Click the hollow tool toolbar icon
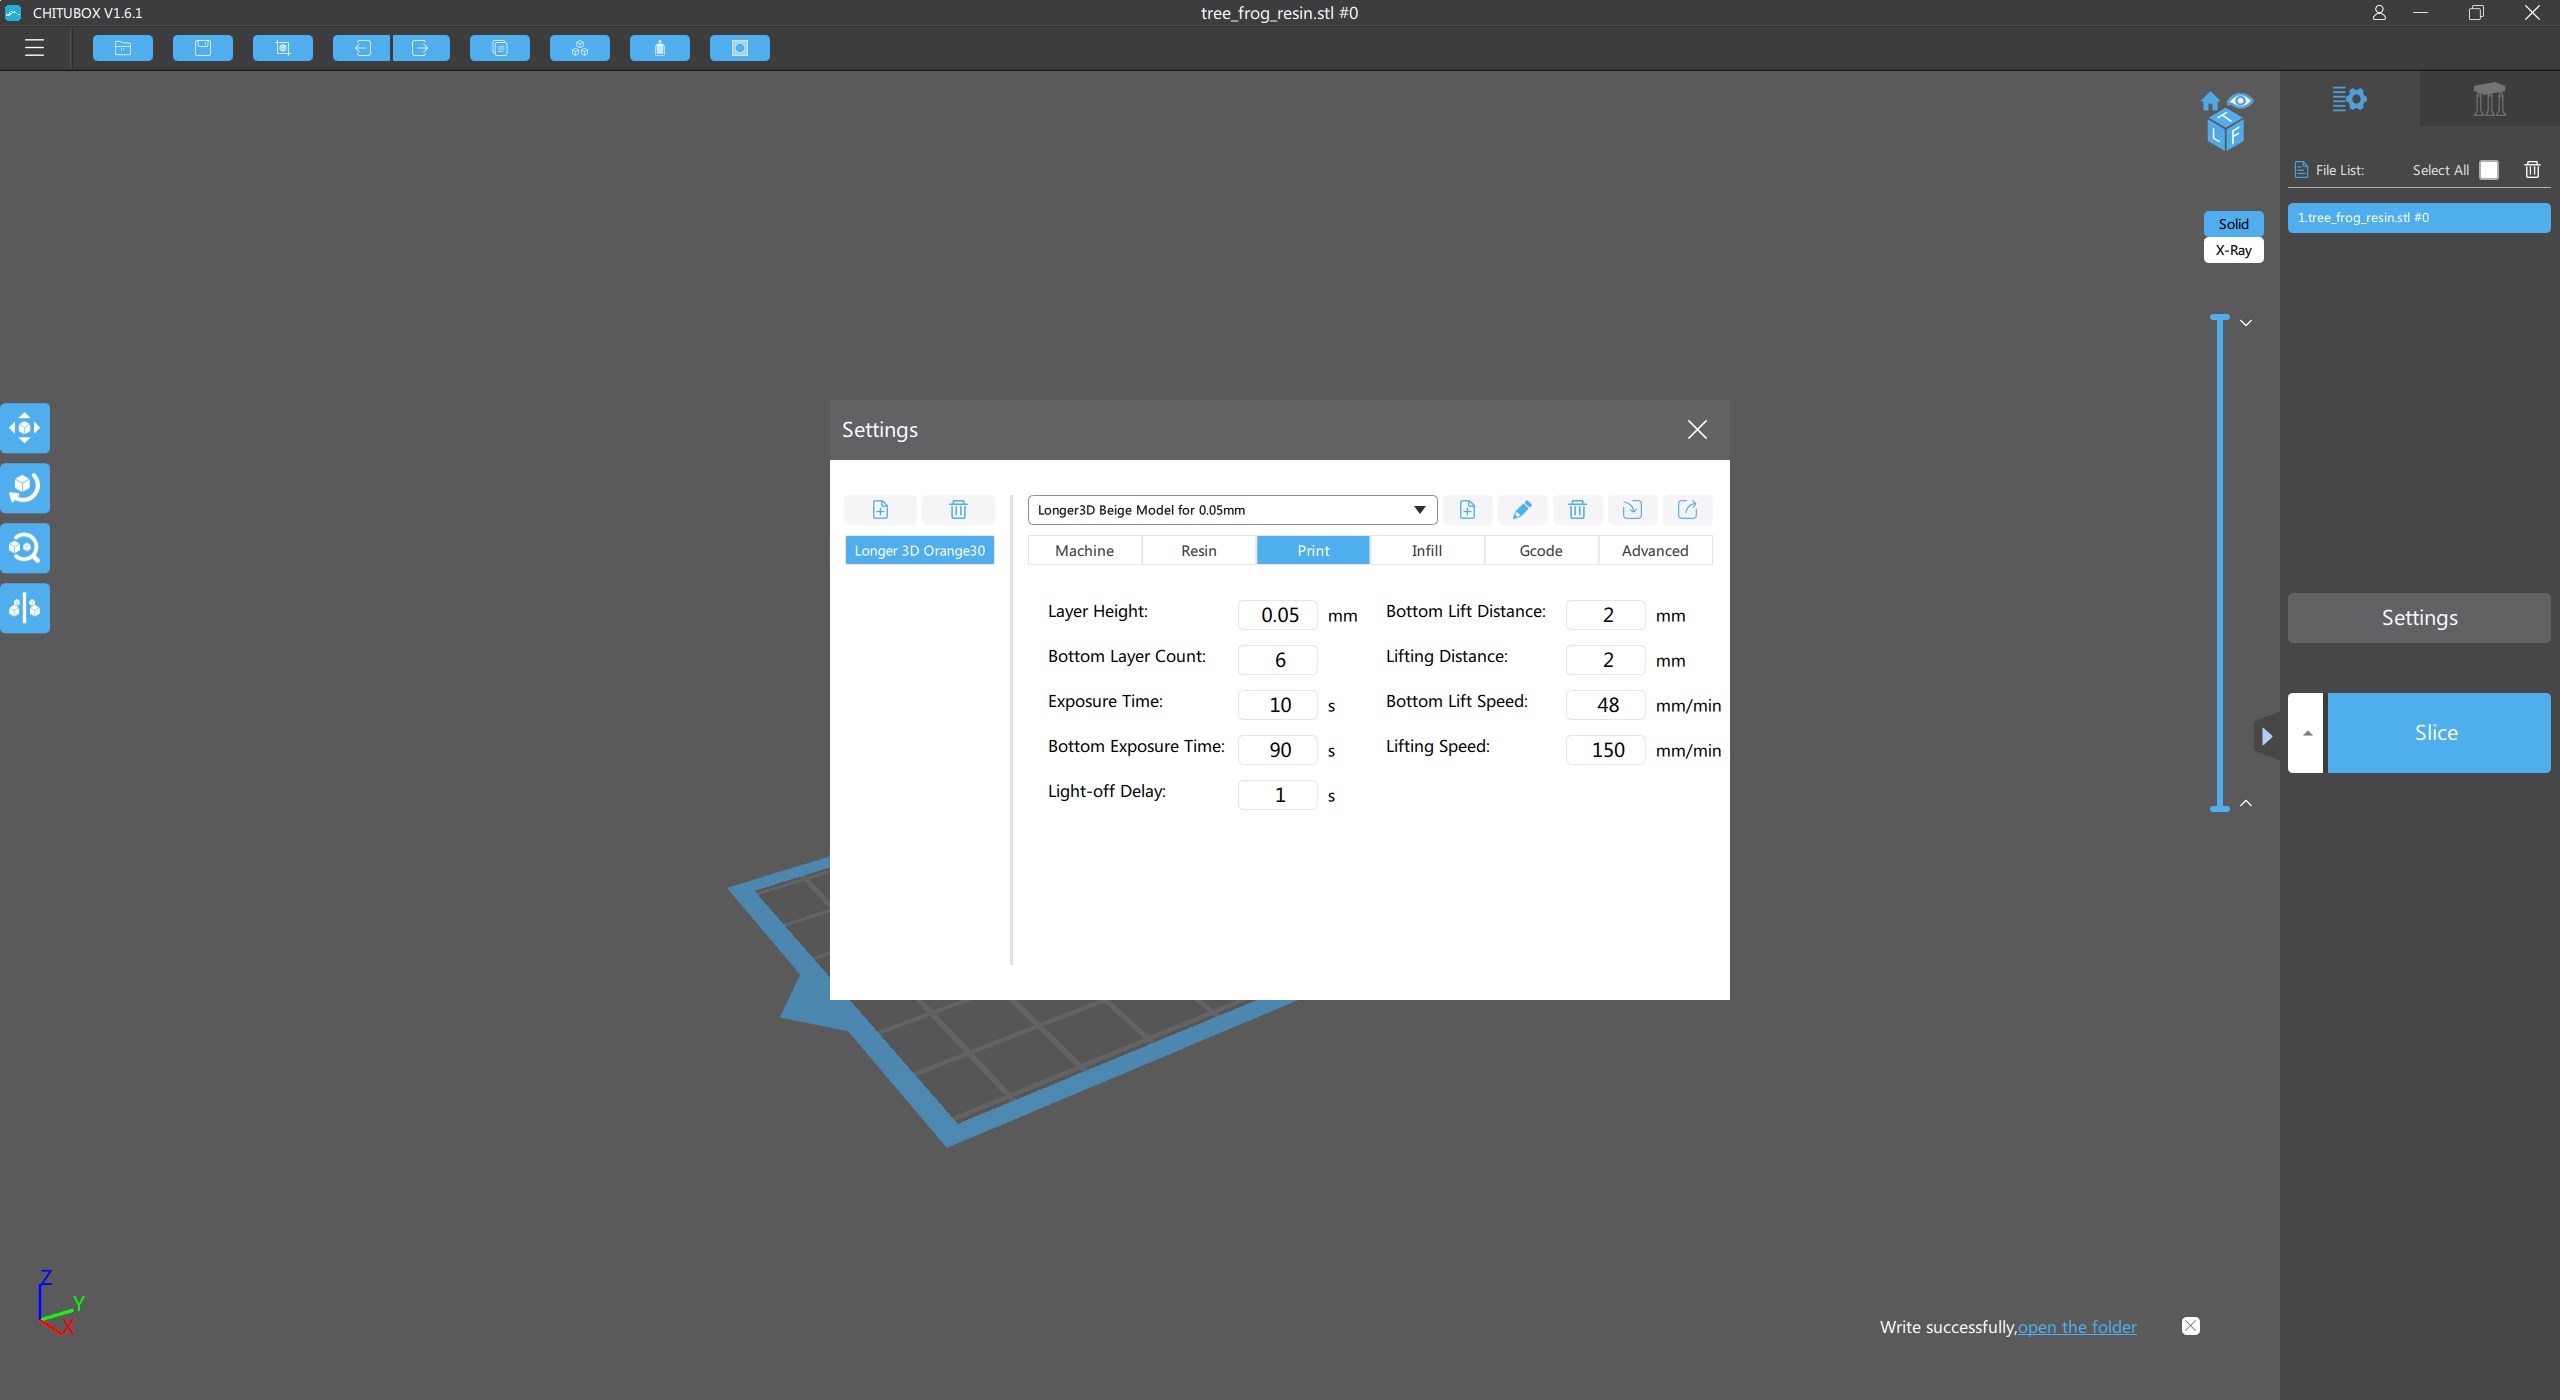This screenshot has height=1400, width=2560. [740, 48]
